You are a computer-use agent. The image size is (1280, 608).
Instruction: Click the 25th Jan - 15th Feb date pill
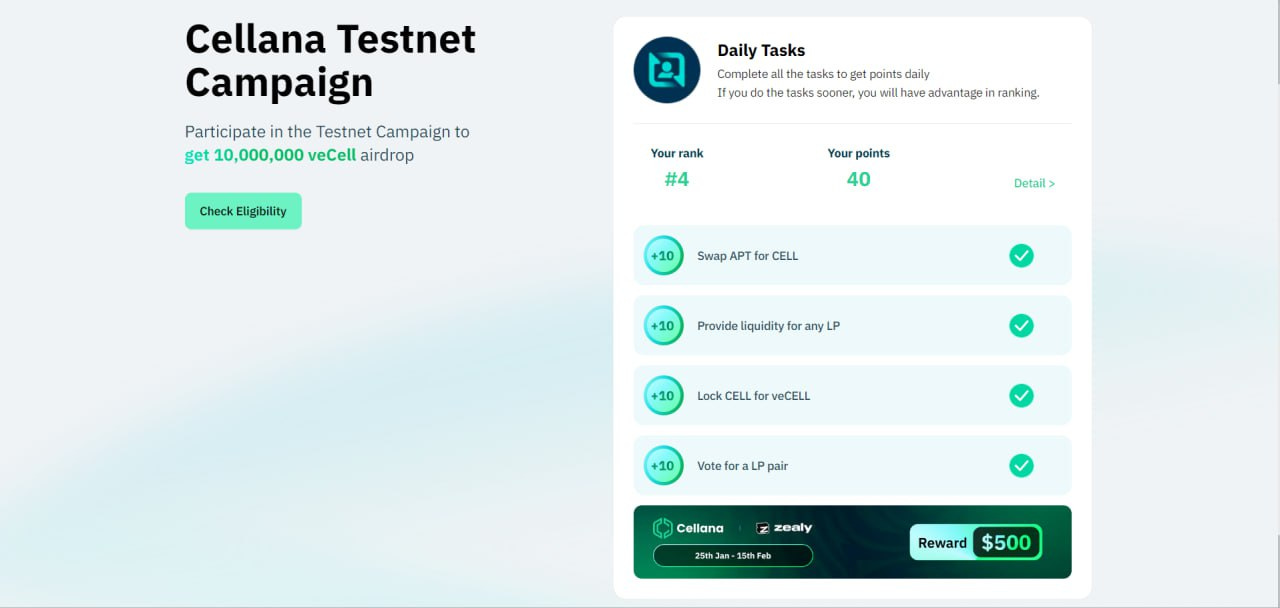[x=733, y=556]
